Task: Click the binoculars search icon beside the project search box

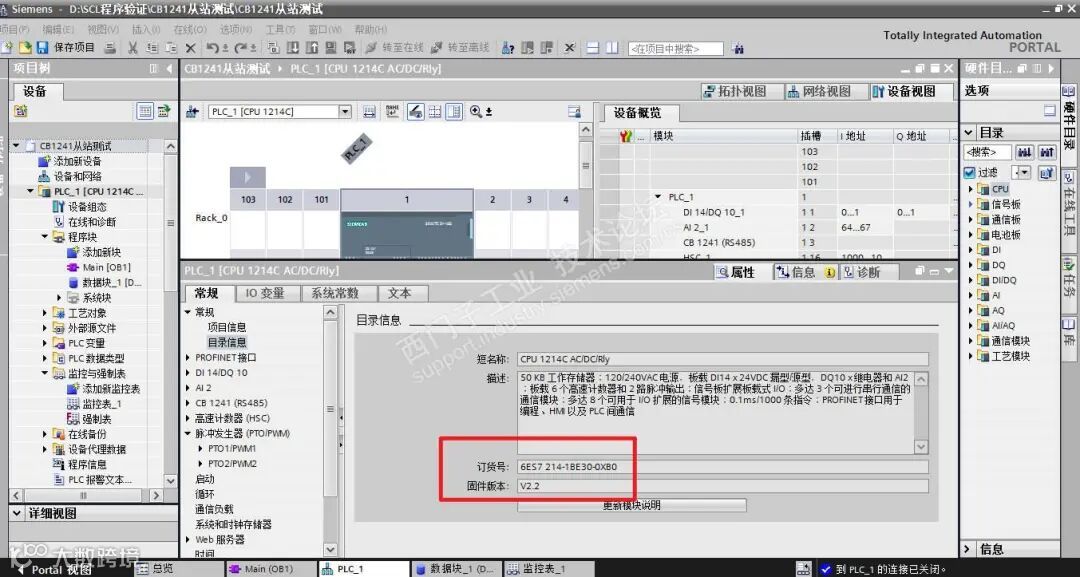Action: tap(738, 48)
